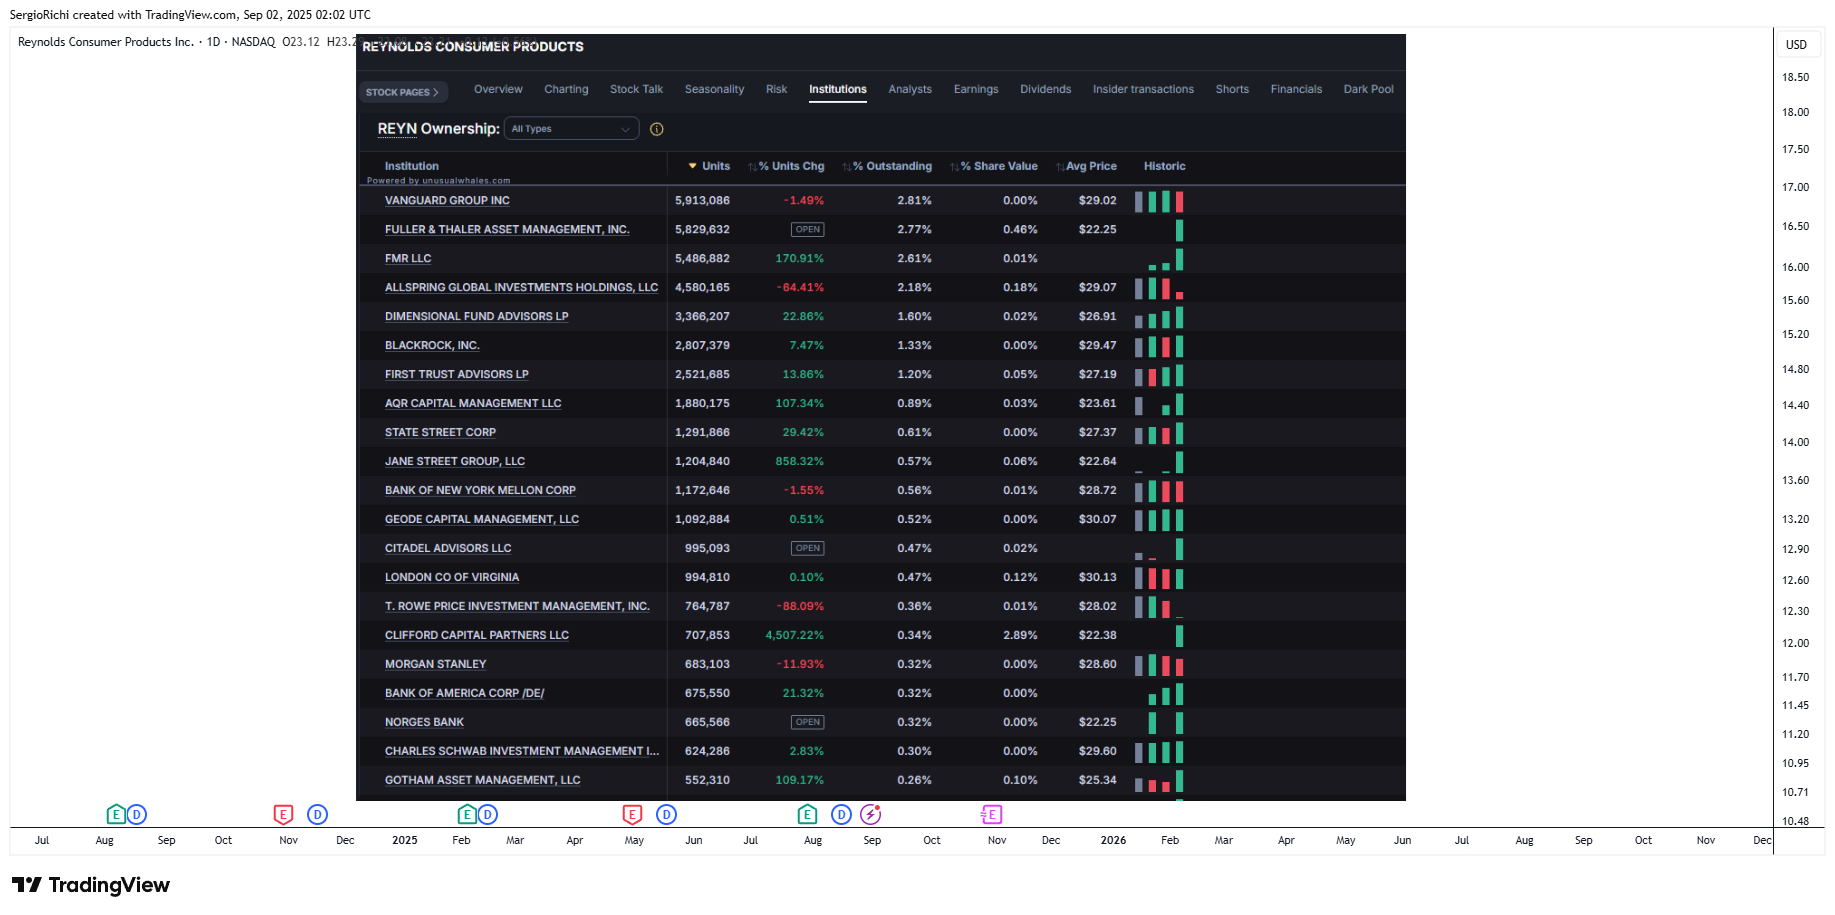Open Gotham Asset Management, LLC link
This screenshot has height=915, width=1835.
pos(482,781)
